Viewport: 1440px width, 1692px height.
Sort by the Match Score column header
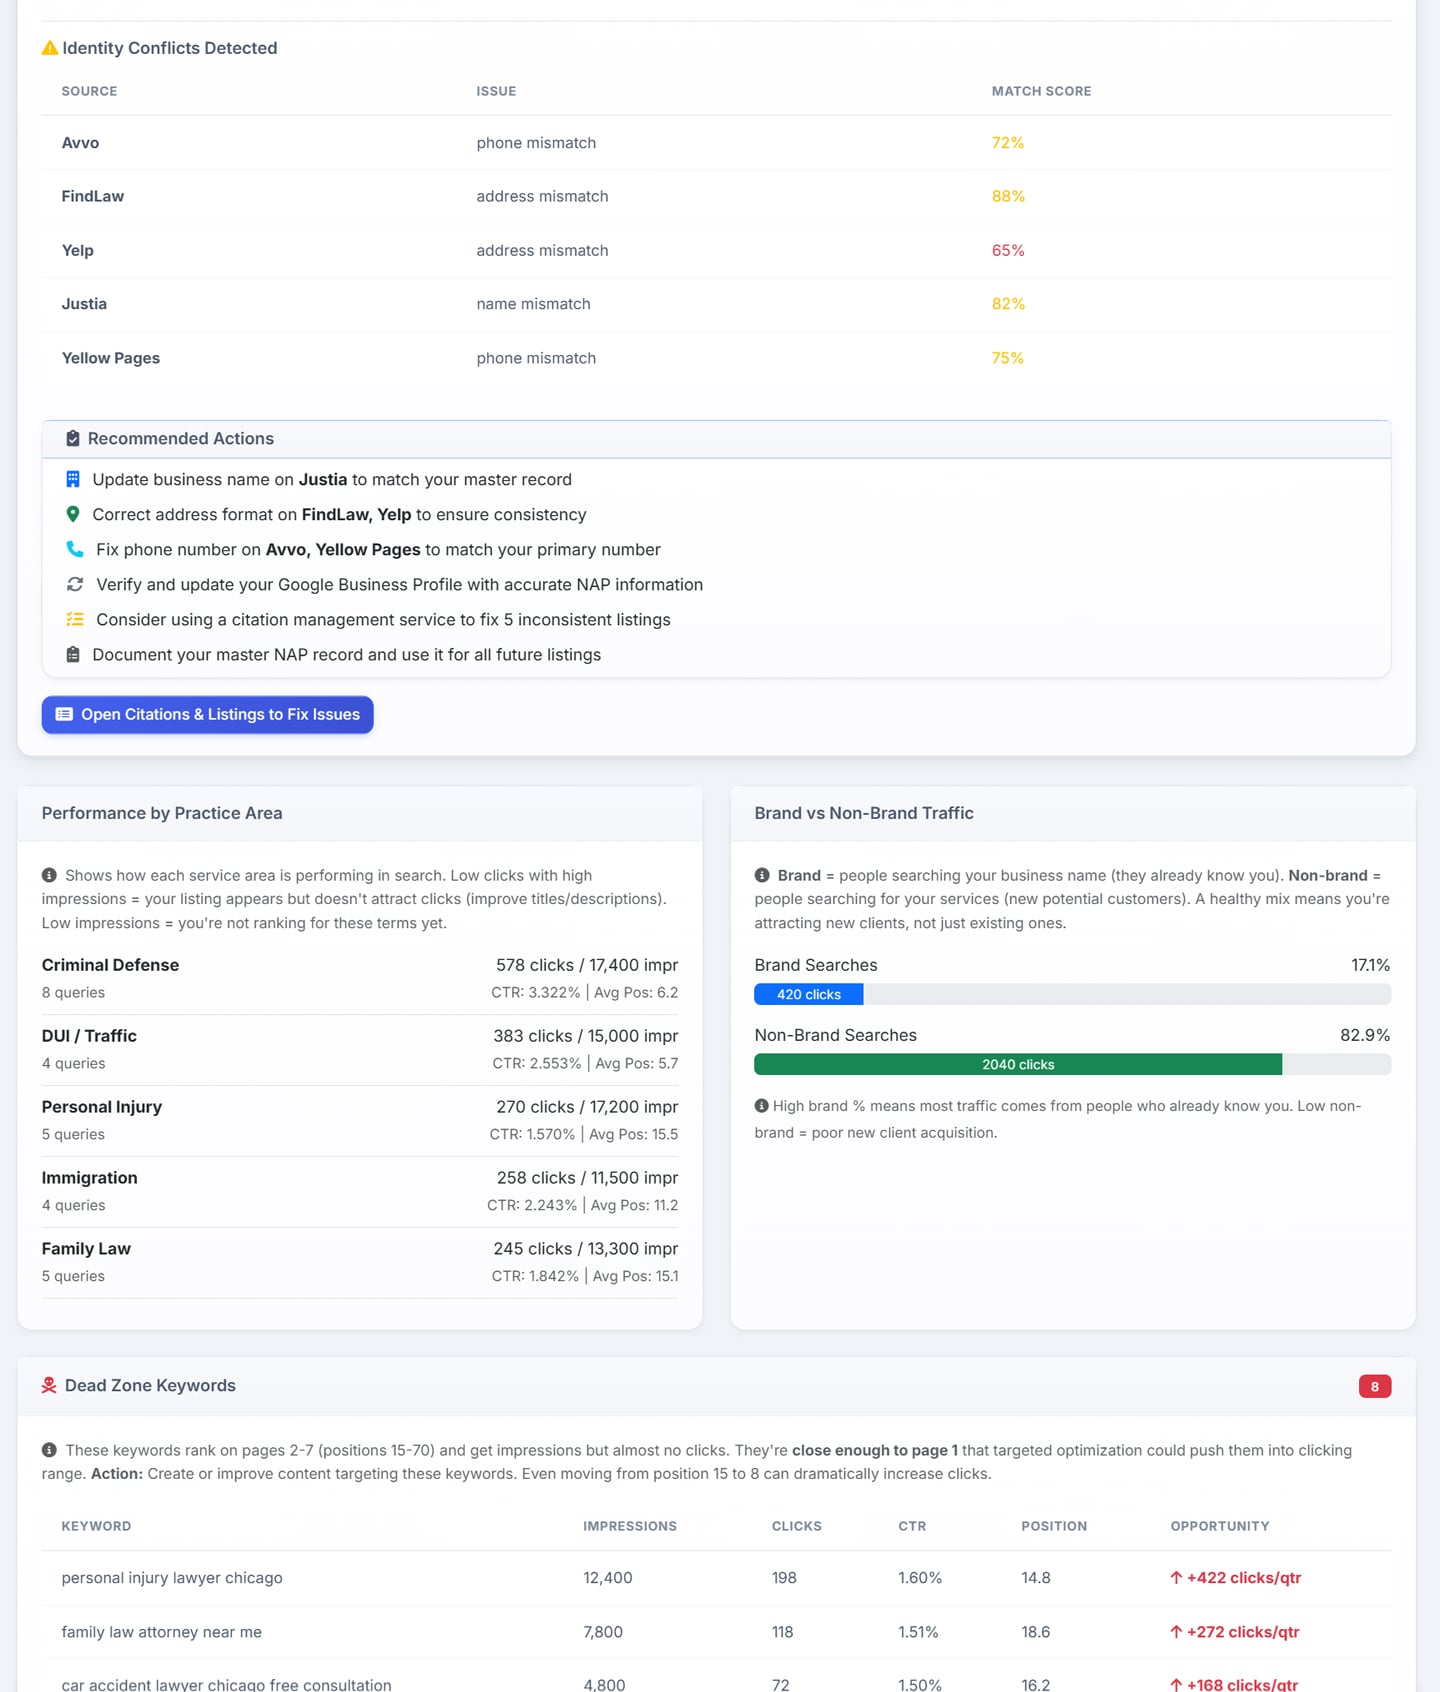coord(1042,91)
